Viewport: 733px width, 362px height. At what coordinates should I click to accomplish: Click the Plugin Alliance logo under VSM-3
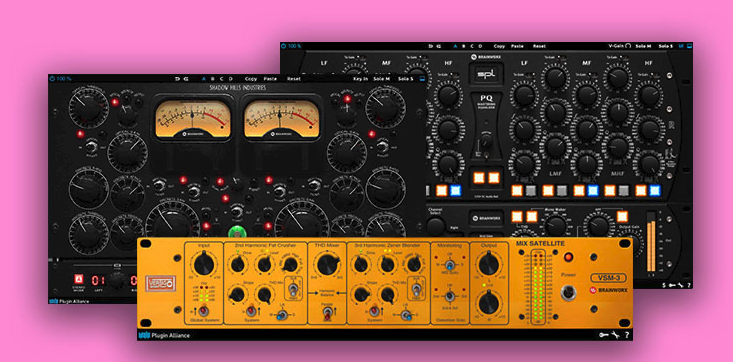point(164,335)
